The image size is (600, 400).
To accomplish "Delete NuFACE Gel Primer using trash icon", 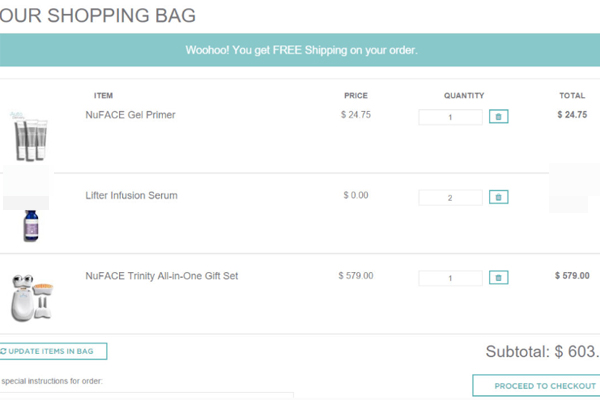I will pos(498,117).
